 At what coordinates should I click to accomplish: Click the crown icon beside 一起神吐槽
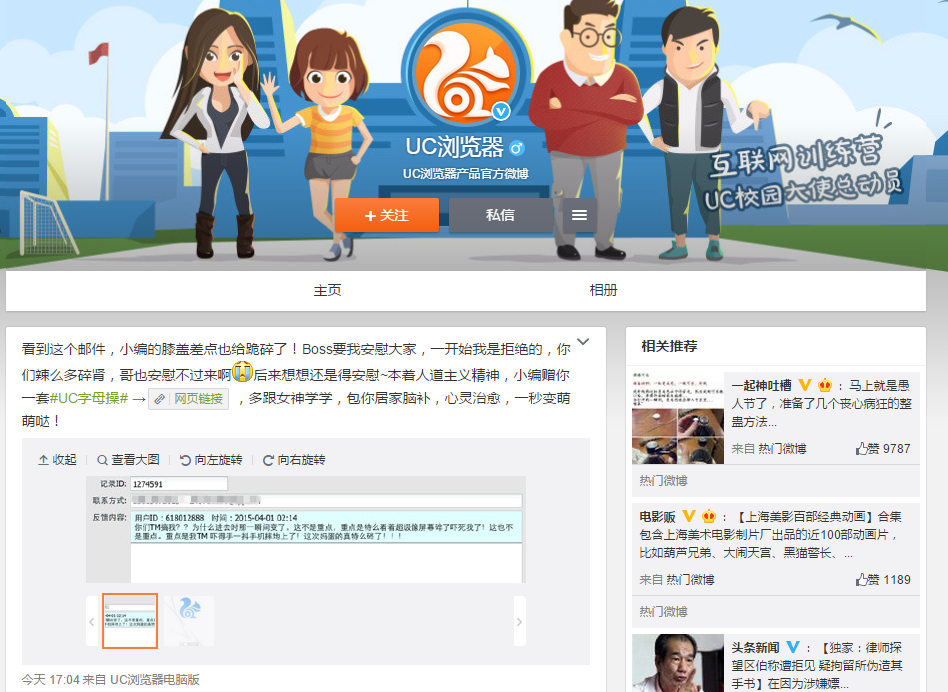pos(825,385)
